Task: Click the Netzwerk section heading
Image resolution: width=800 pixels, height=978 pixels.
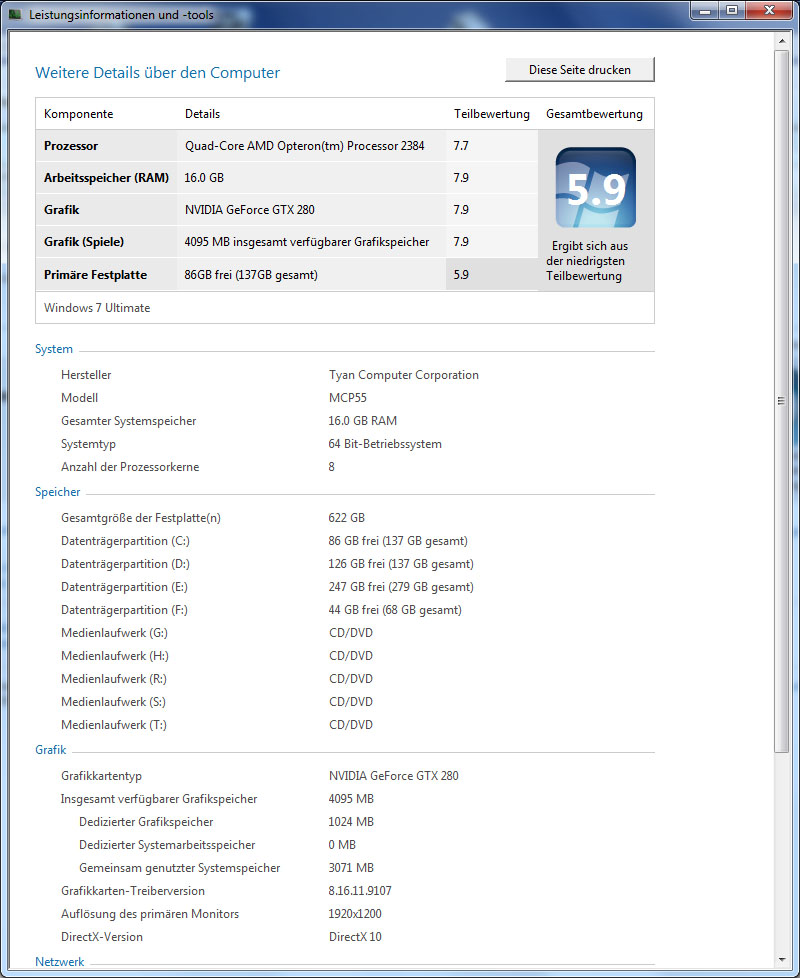Action: coord(59,962)
